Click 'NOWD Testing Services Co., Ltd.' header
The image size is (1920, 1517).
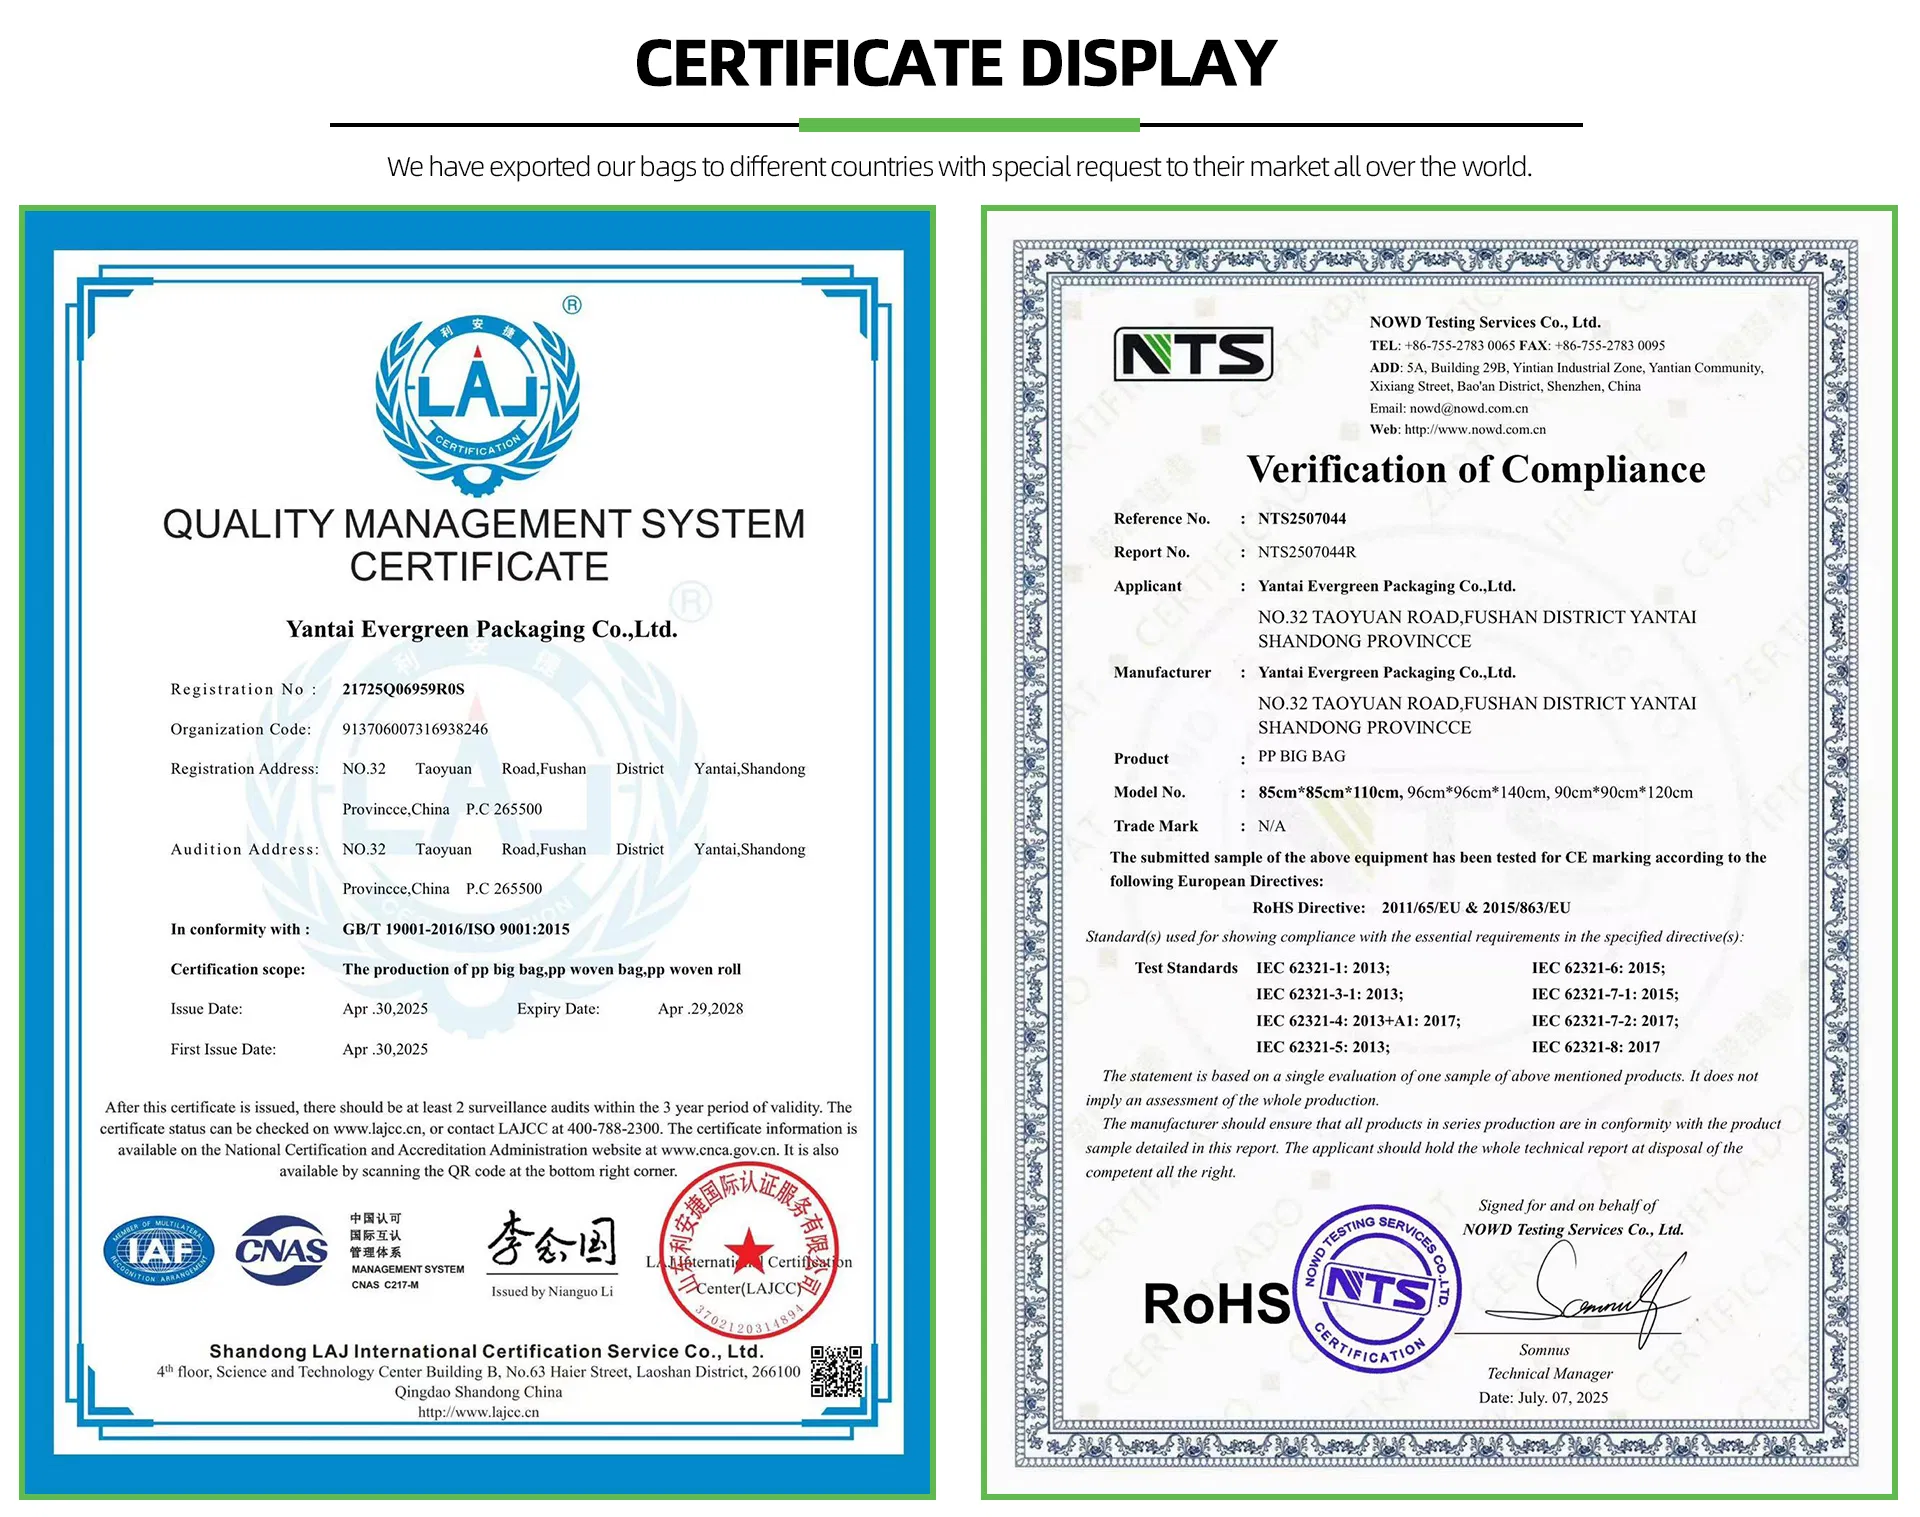pos(1485,322)
